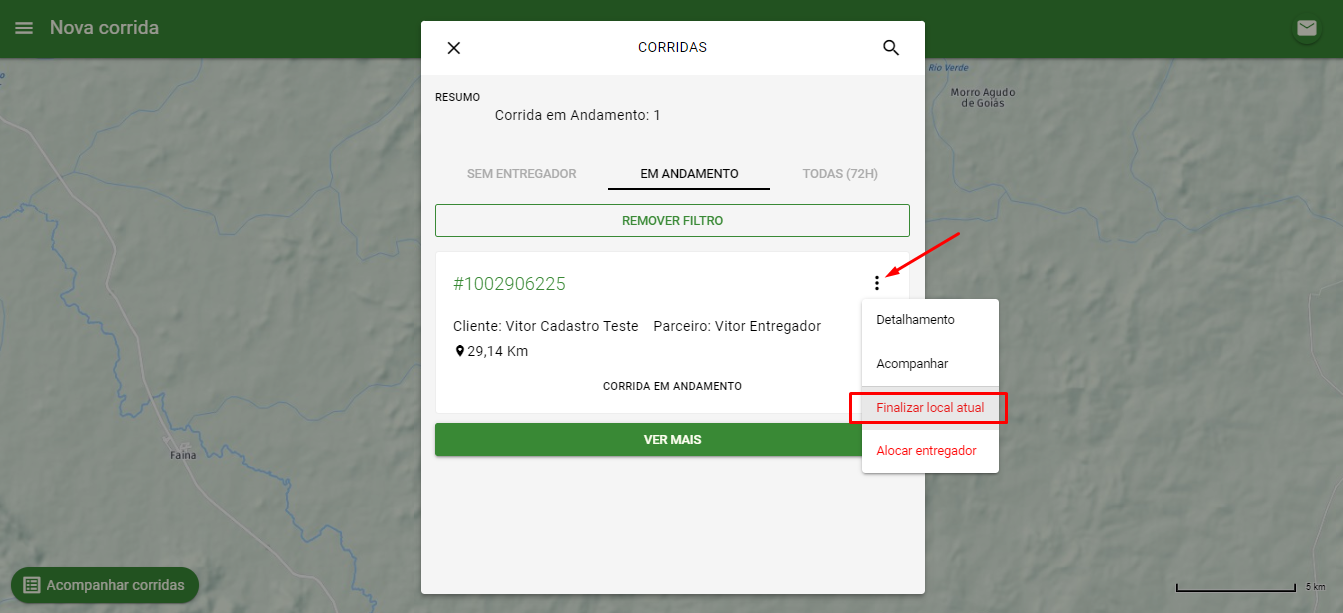This screenshot has height=613, width=1343.
Task: Show the Todas (72H) tab
Action: tap(840, 174)
